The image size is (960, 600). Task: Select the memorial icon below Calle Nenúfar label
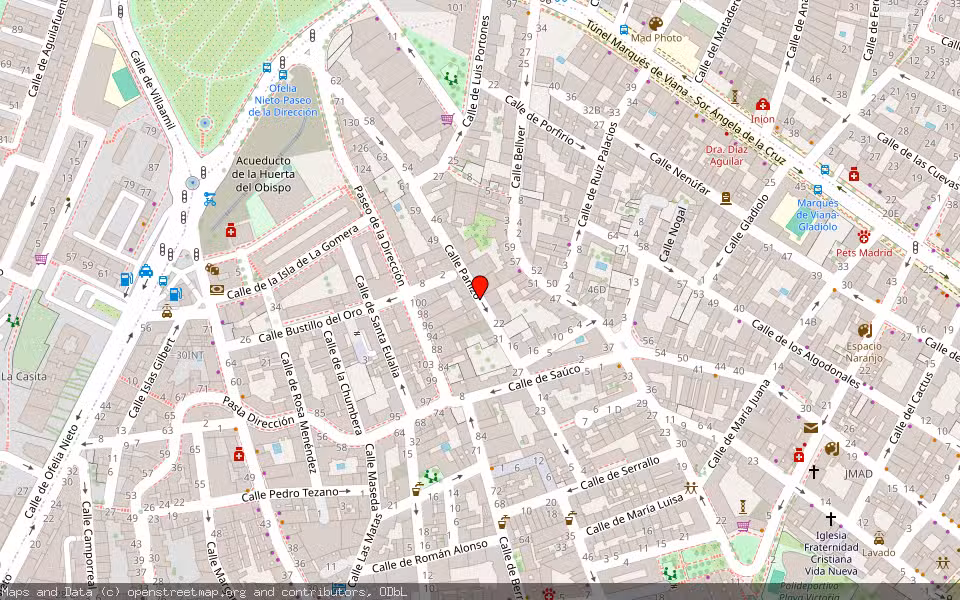coord(726,198)
